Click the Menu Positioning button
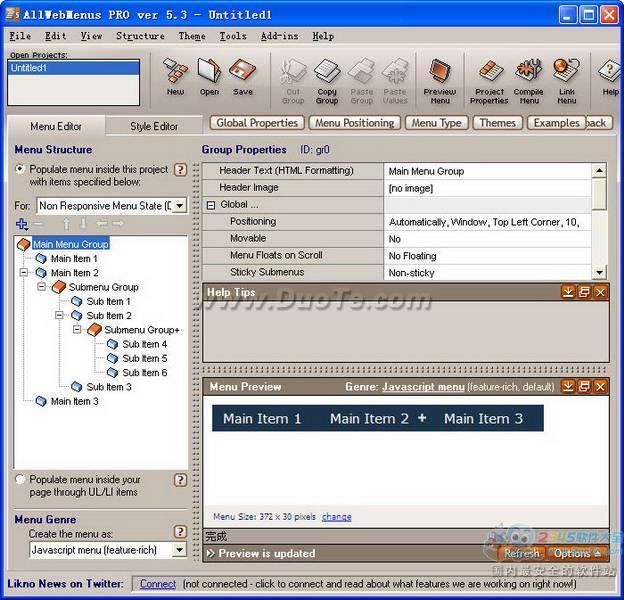The image size is (624, 600). point(355,123)
